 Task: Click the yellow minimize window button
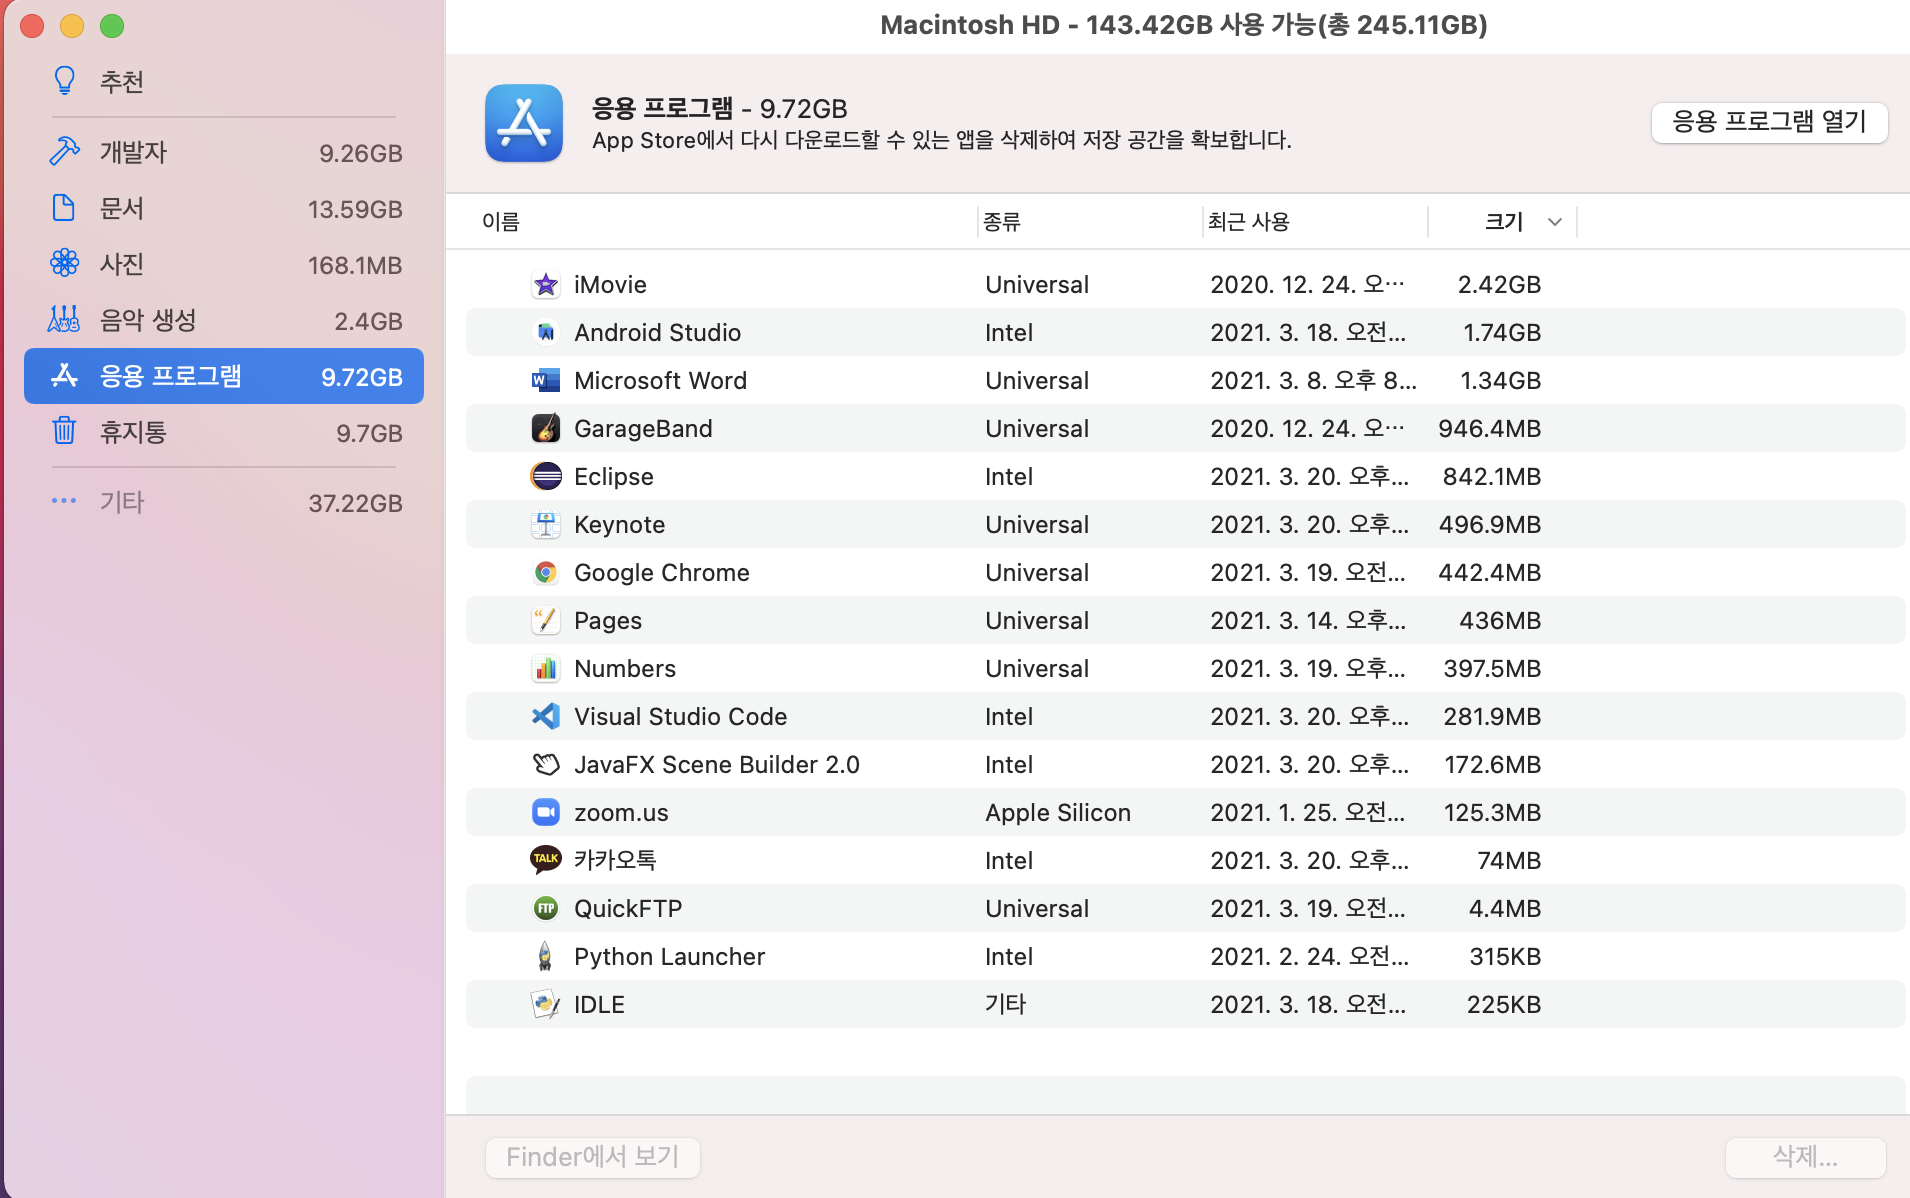pyautogui.click(x=72, y=25)
